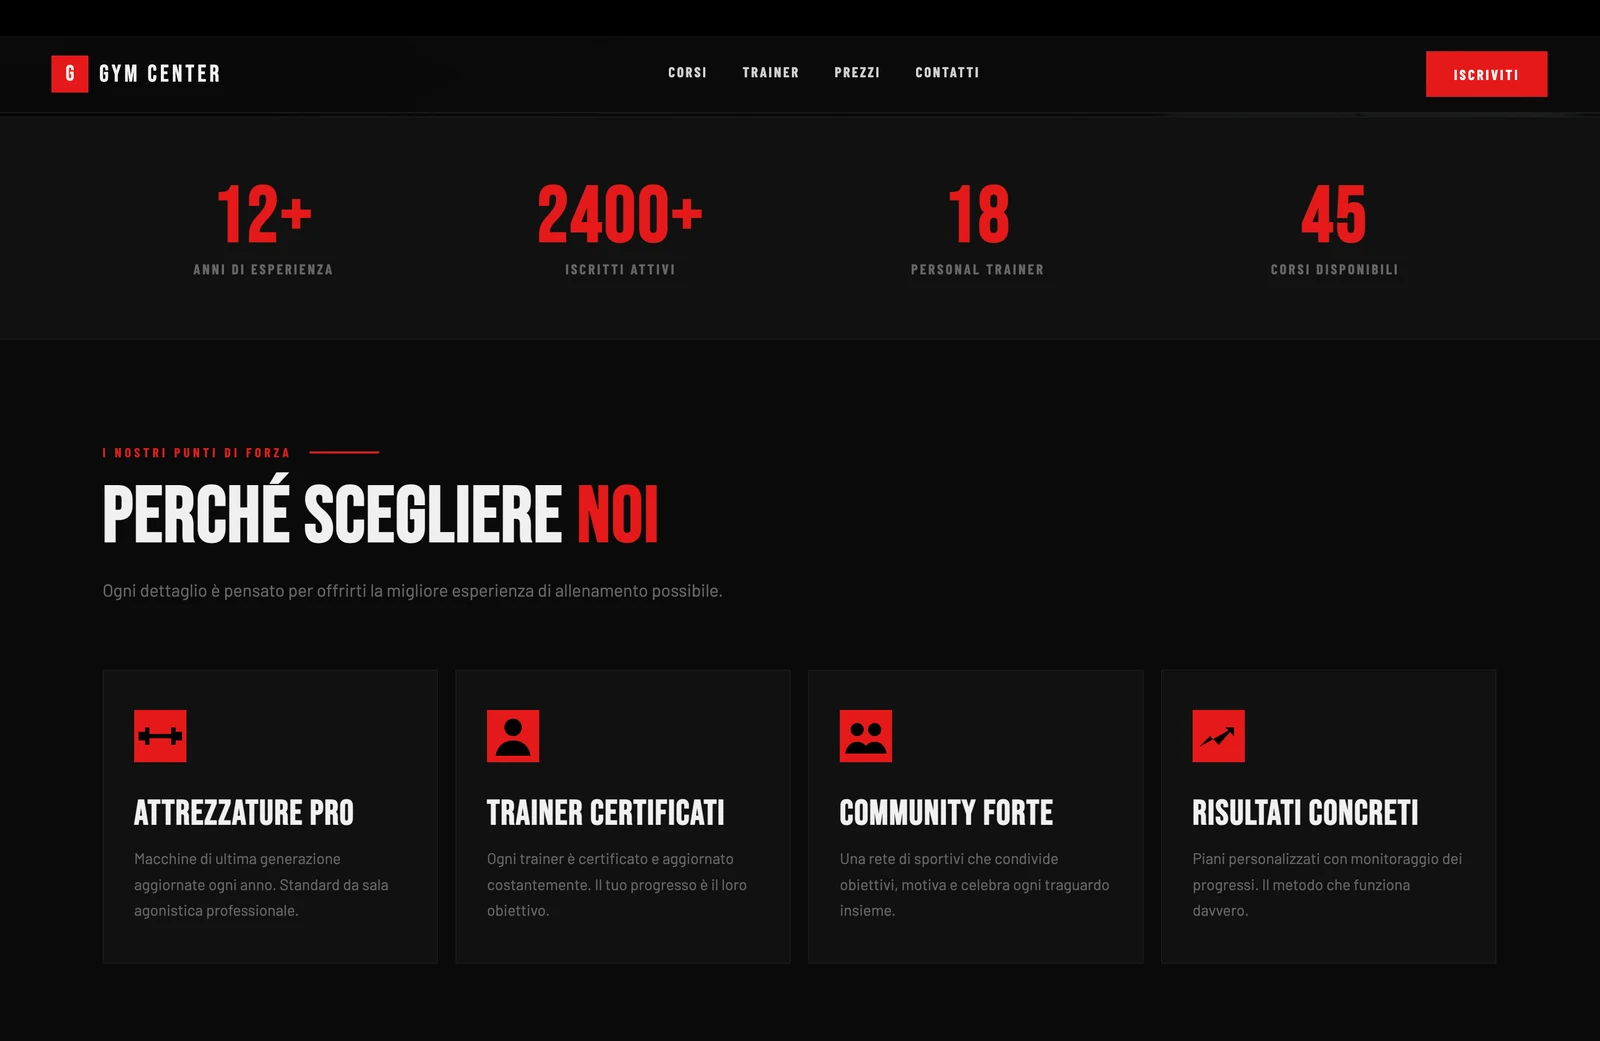The width and height of the screenshot is (1600, 1041).
Task: Click the 2400+ statistic number
Action: 620,214
